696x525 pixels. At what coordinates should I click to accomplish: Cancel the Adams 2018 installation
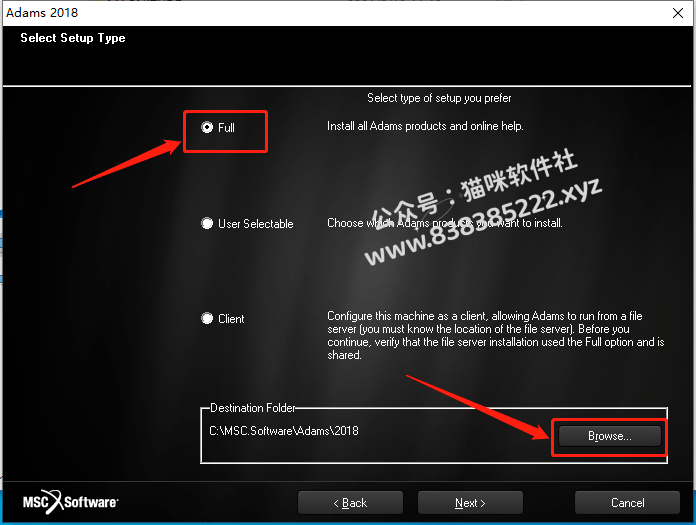coord(627,502)
